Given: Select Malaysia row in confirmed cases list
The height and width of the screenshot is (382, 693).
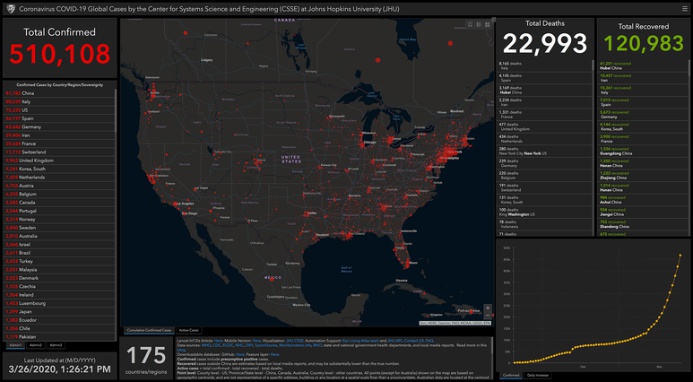Looking at the screenshot, I should coord(59,270).
